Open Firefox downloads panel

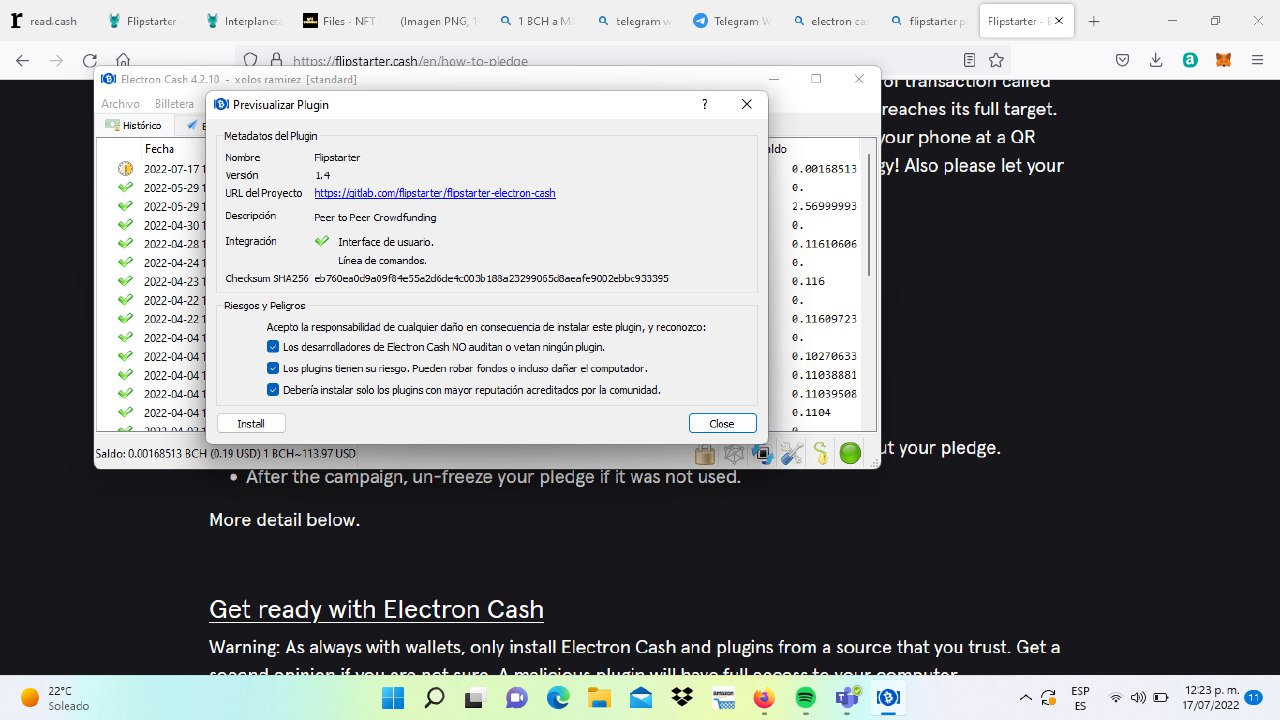point(1156,60)
